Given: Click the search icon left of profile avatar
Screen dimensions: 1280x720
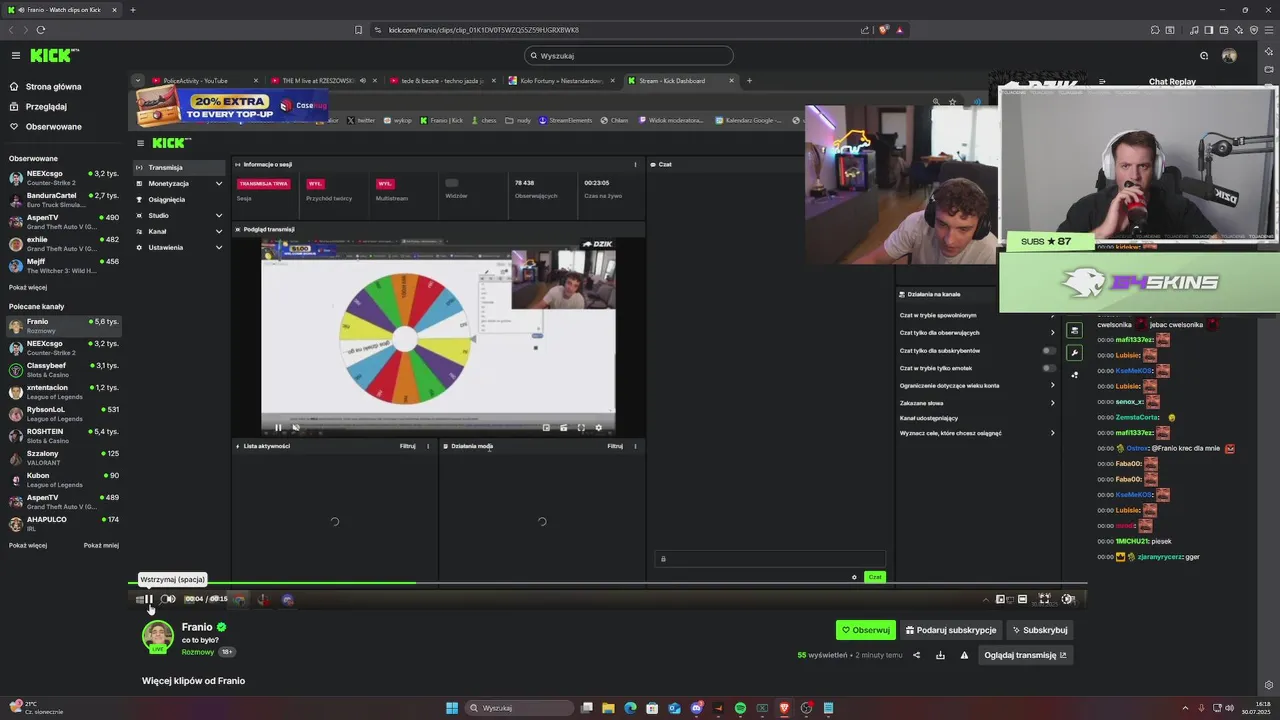Looking at the screenshot, I should click(x=1204, y=56).
